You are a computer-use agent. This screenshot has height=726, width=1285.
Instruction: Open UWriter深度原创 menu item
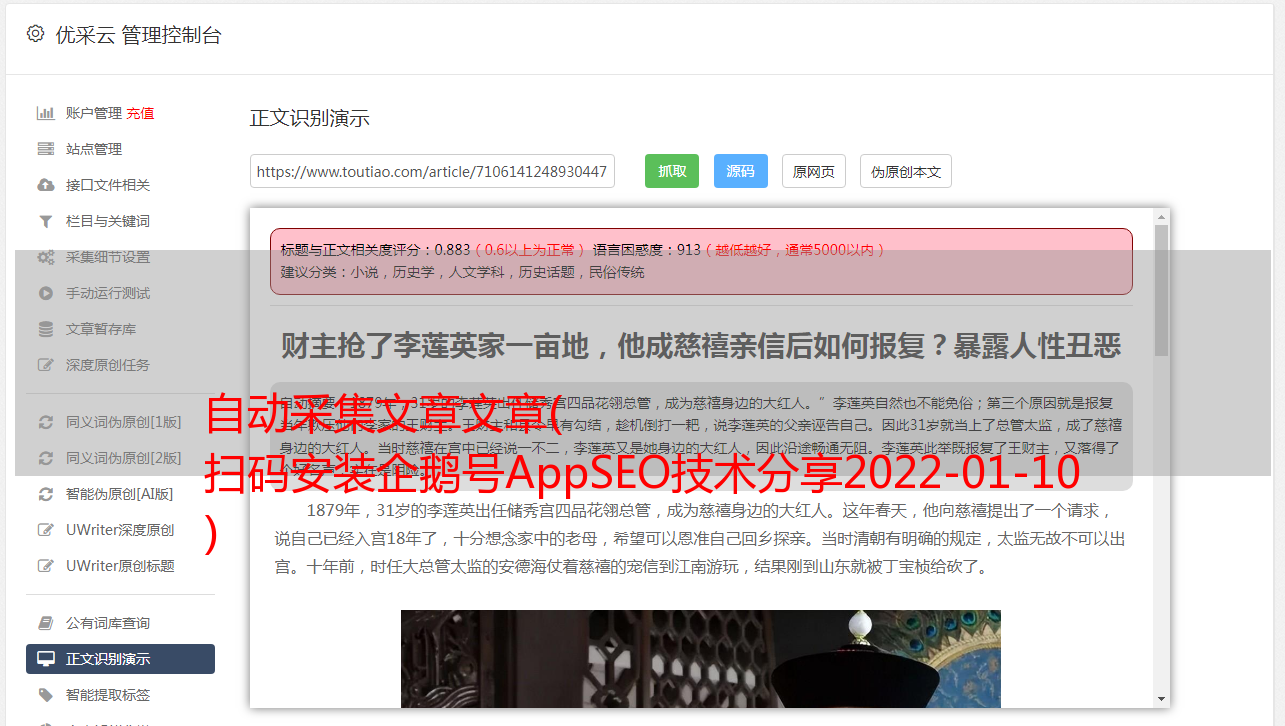tap(120, 530)
